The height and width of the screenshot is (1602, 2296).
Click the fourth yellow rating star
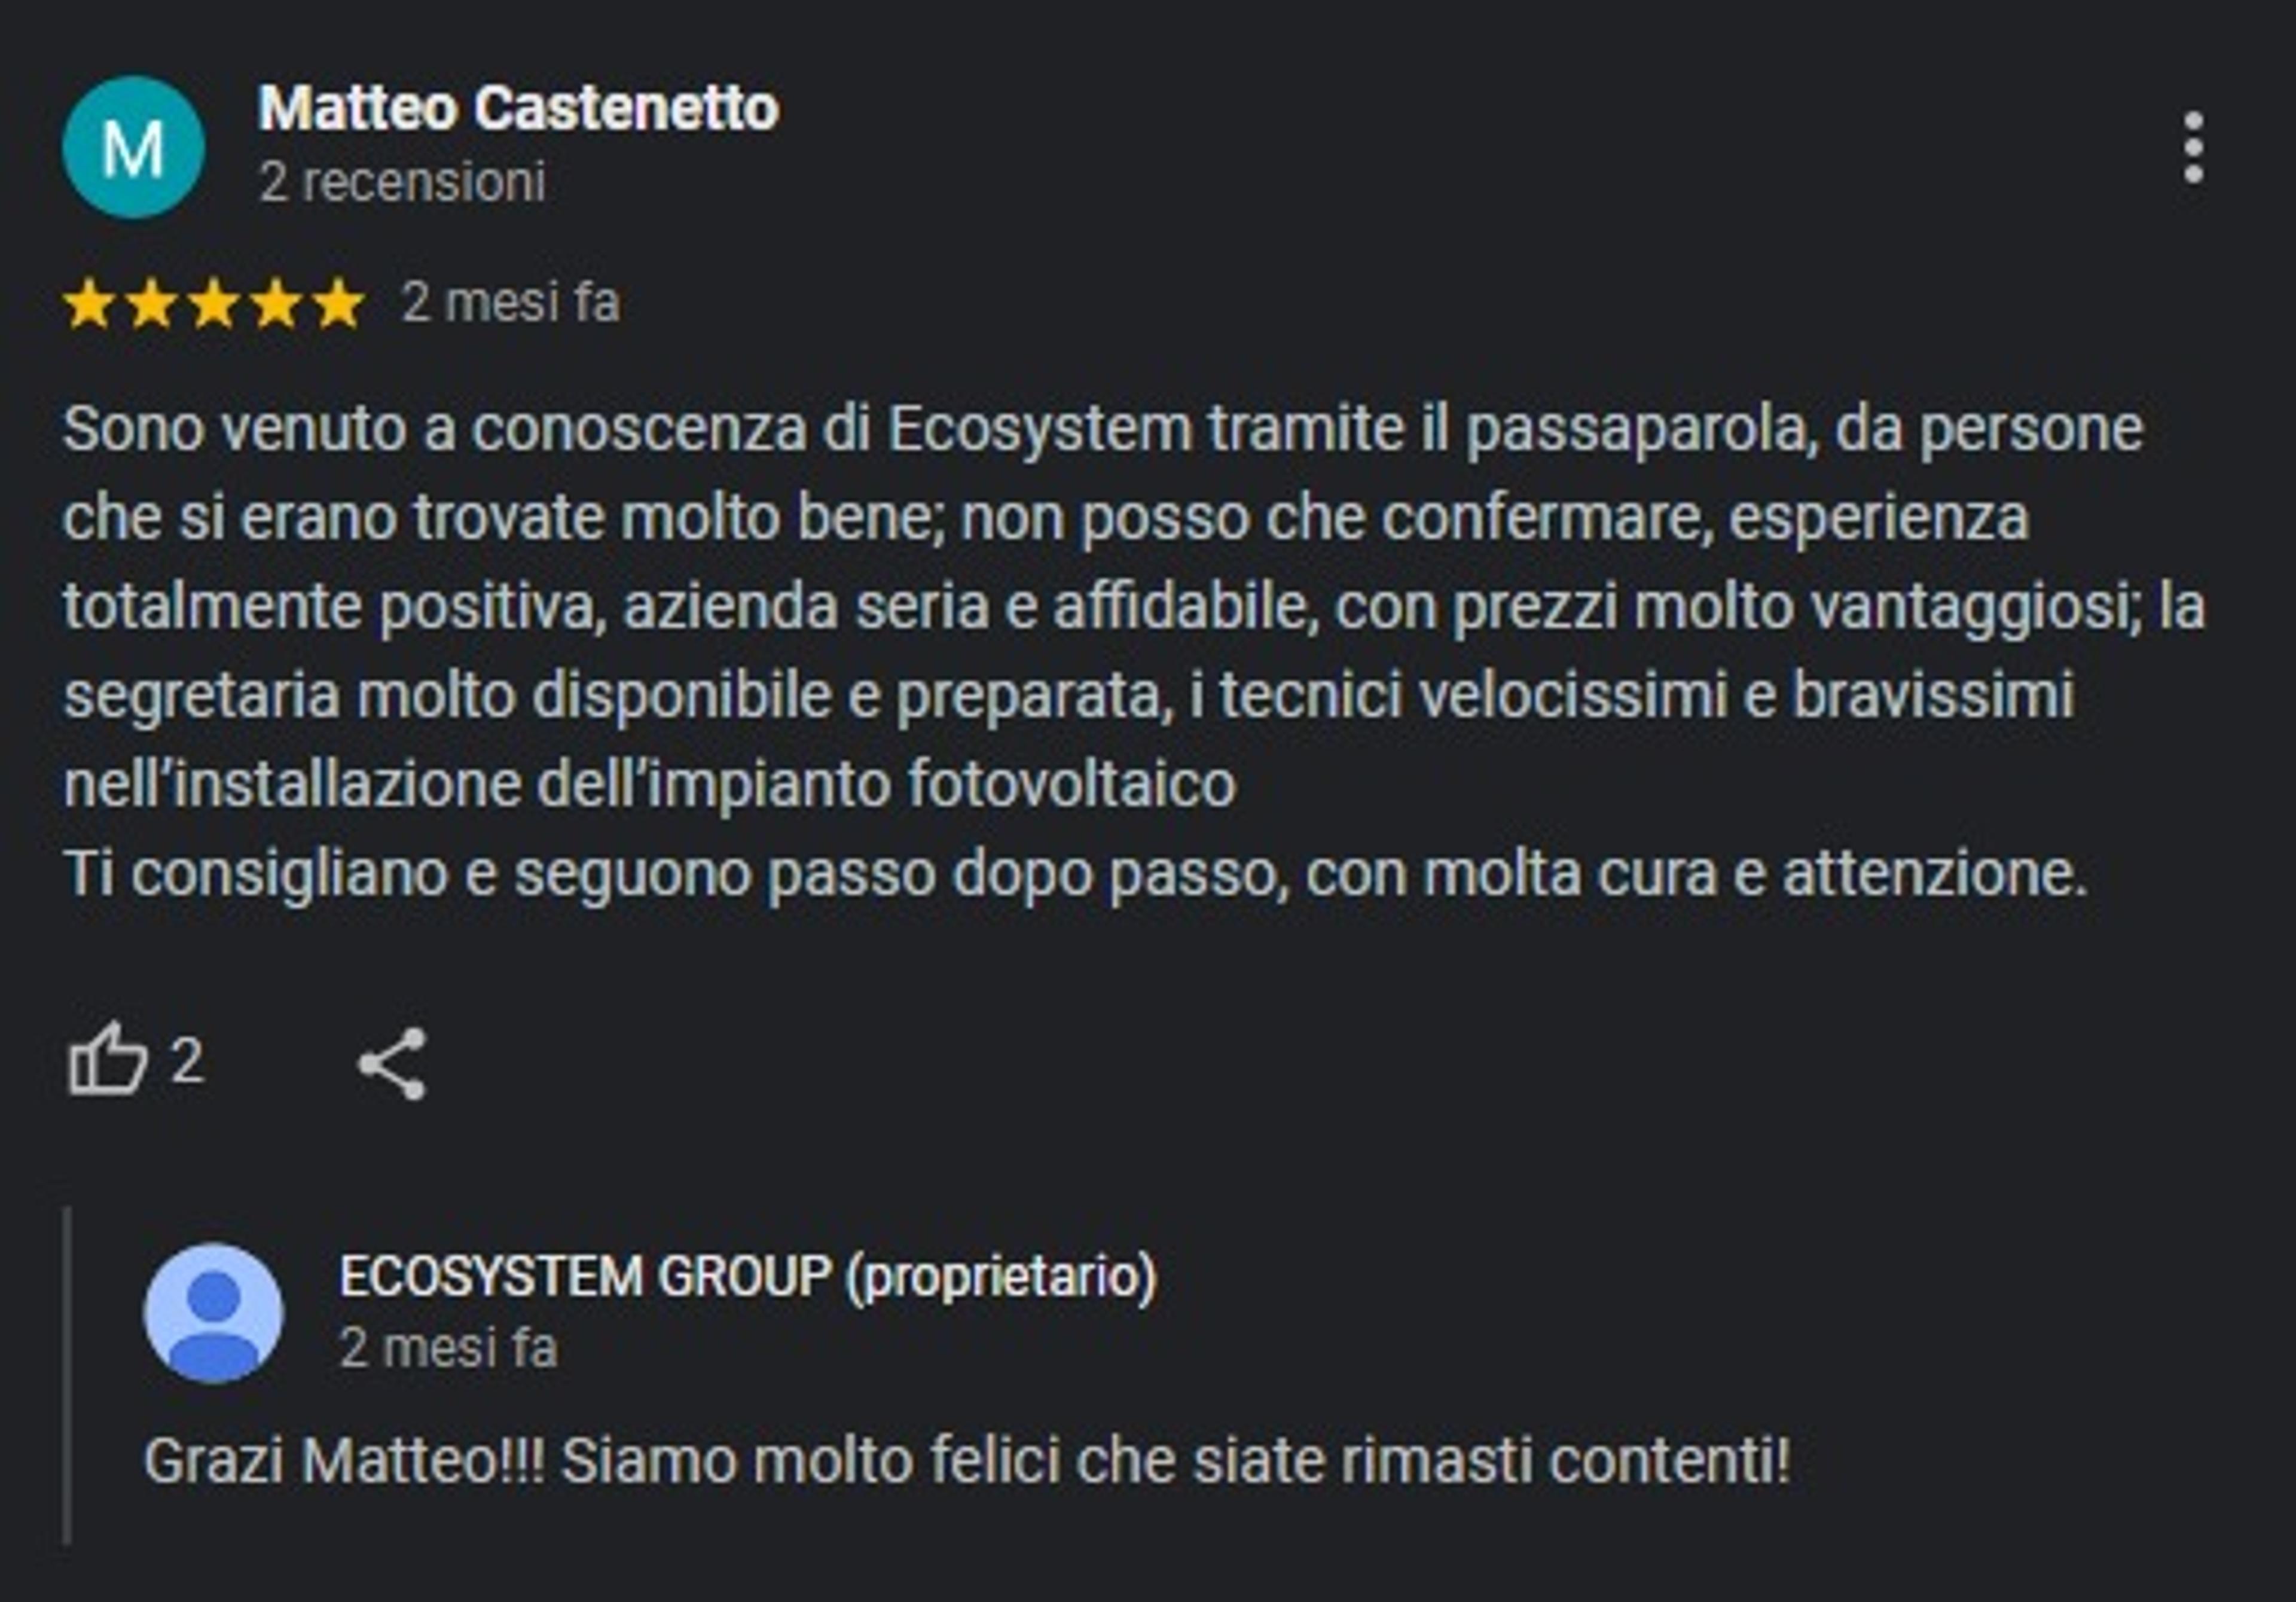[x=276, y=304]
